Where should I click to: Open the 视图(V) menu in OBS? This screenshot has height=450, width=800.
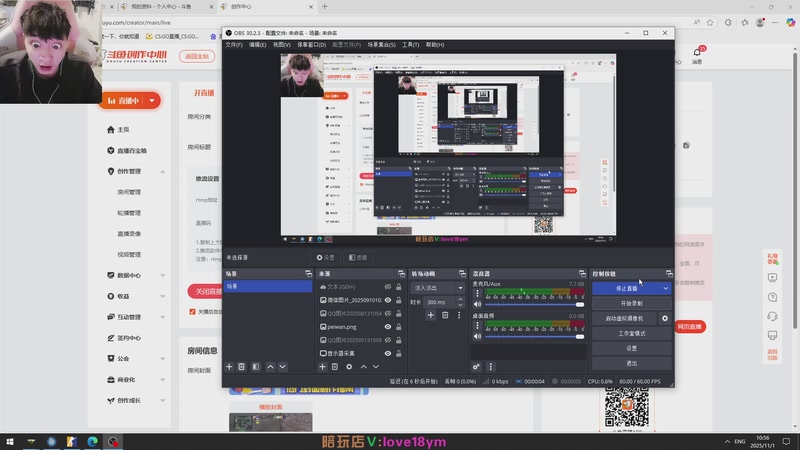(x=281, y=45)
